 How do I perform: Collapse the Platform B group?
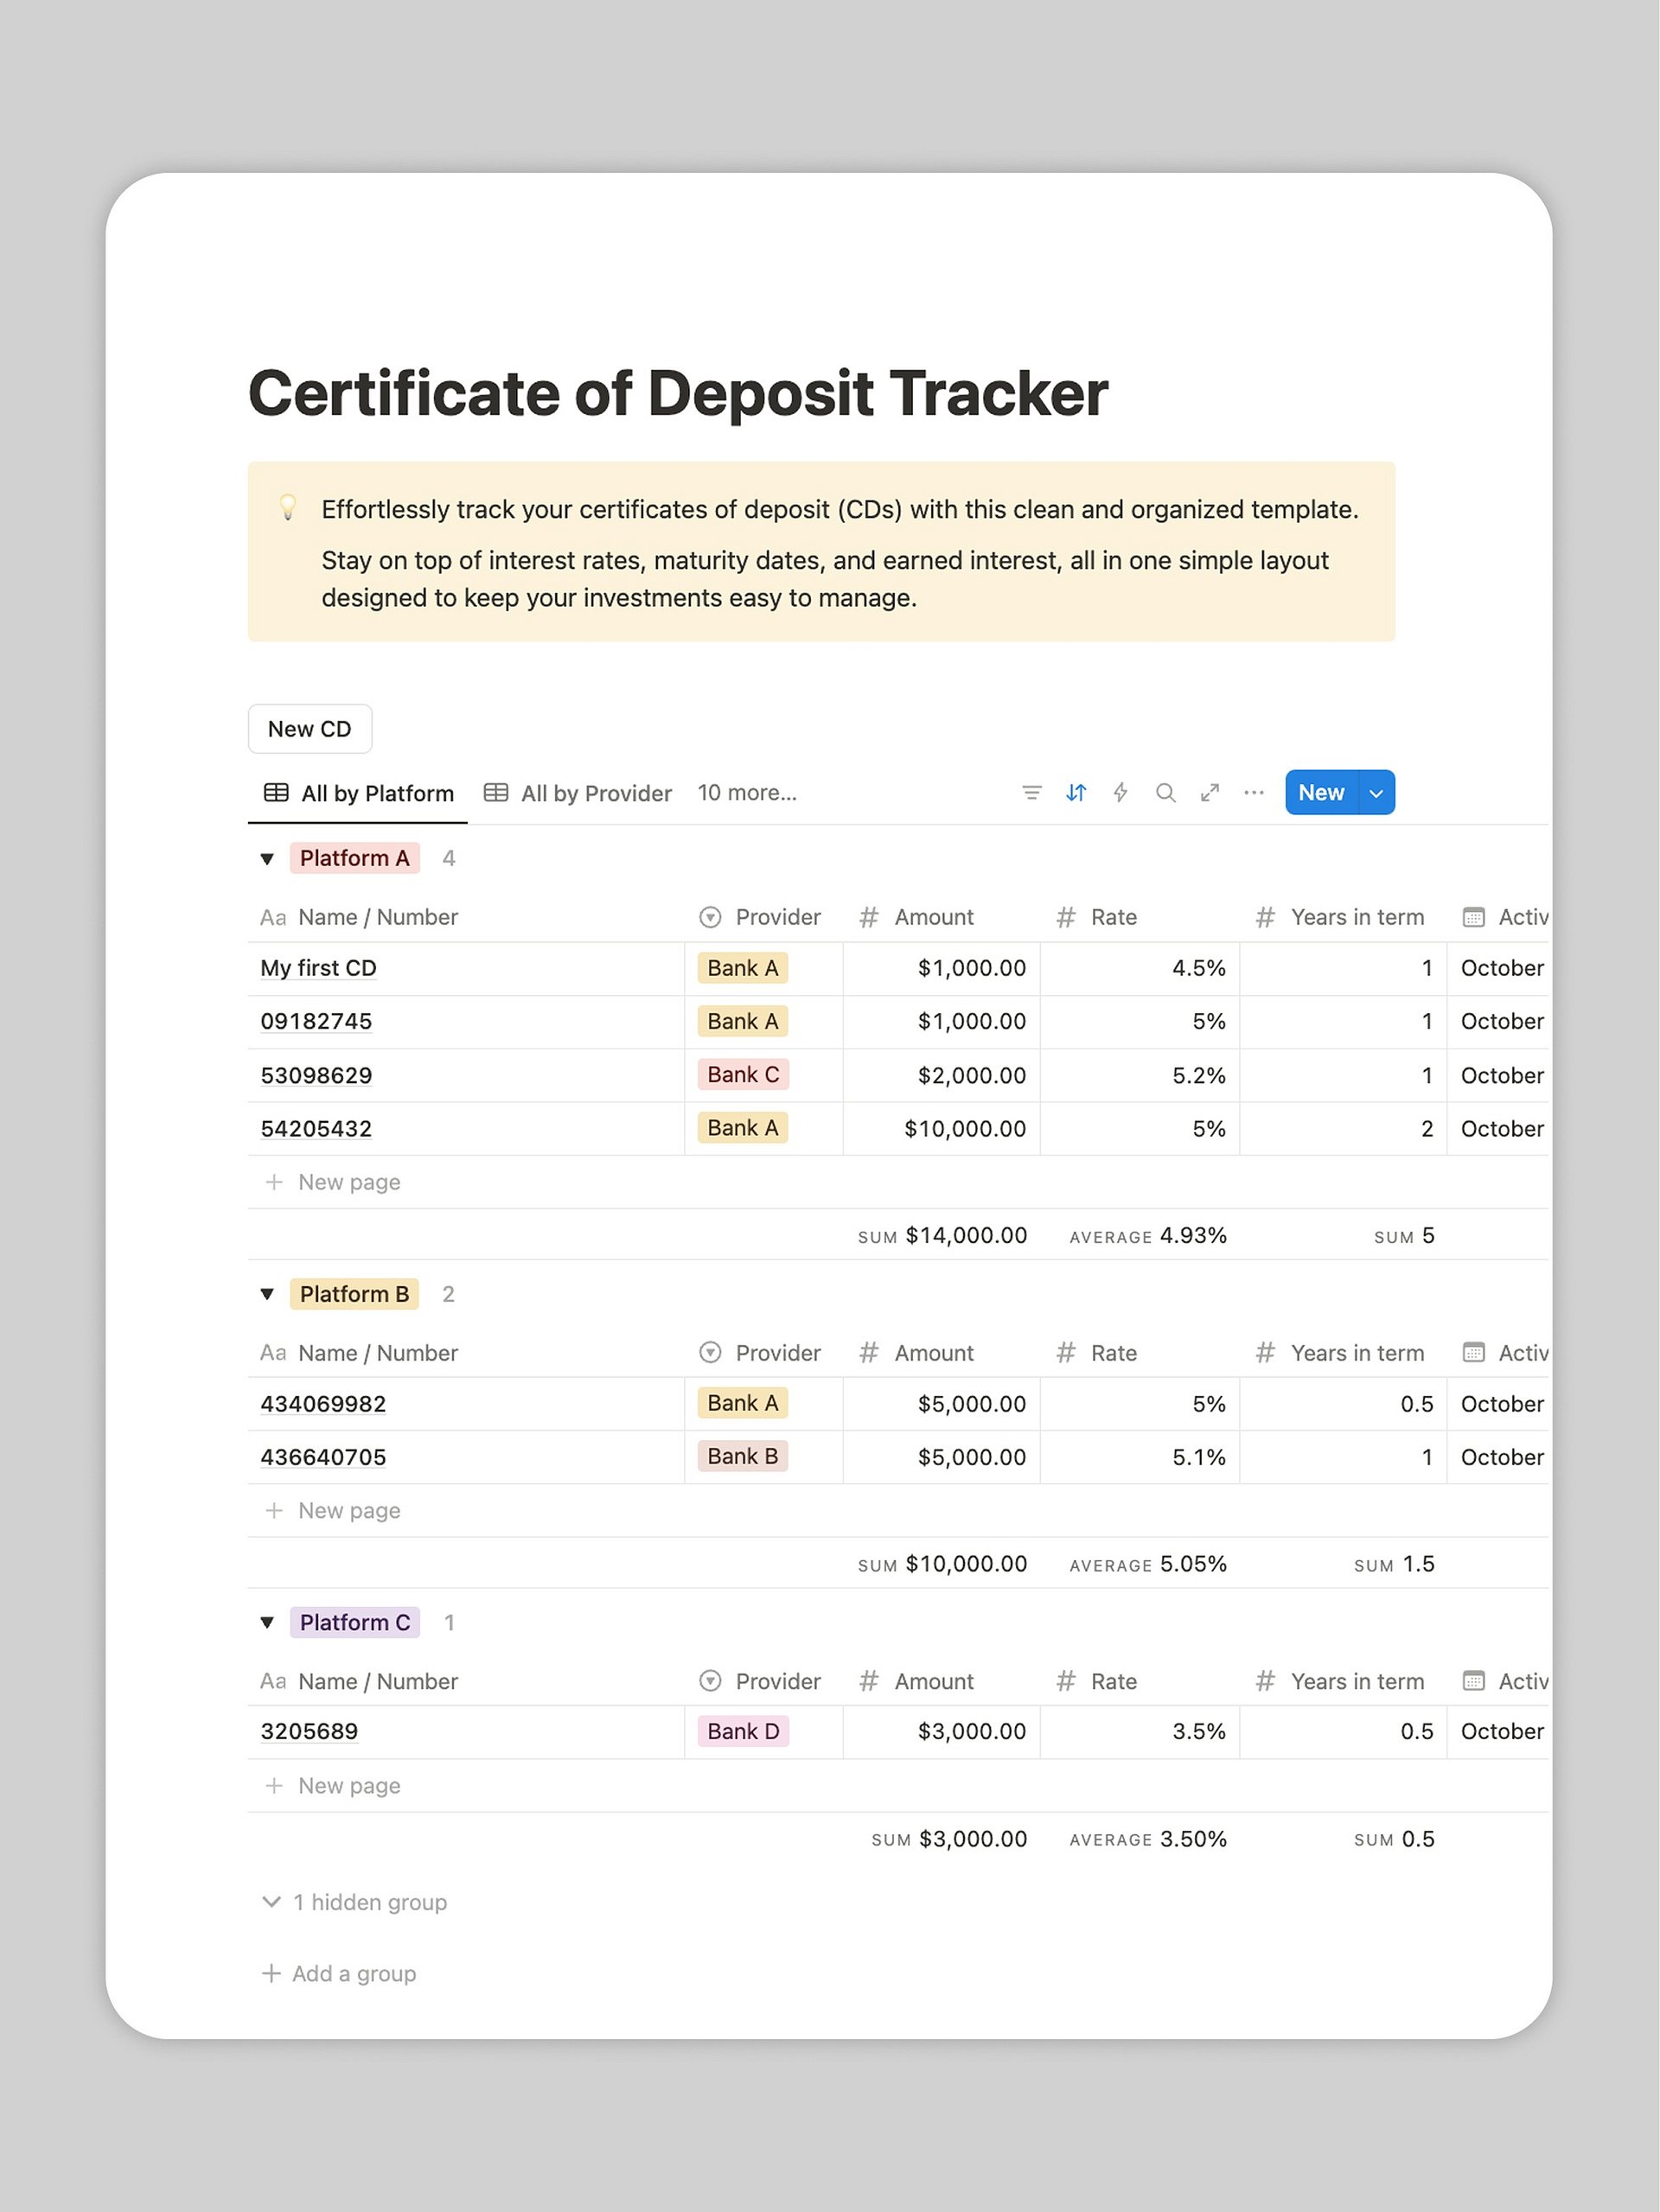pos(267,1294)
